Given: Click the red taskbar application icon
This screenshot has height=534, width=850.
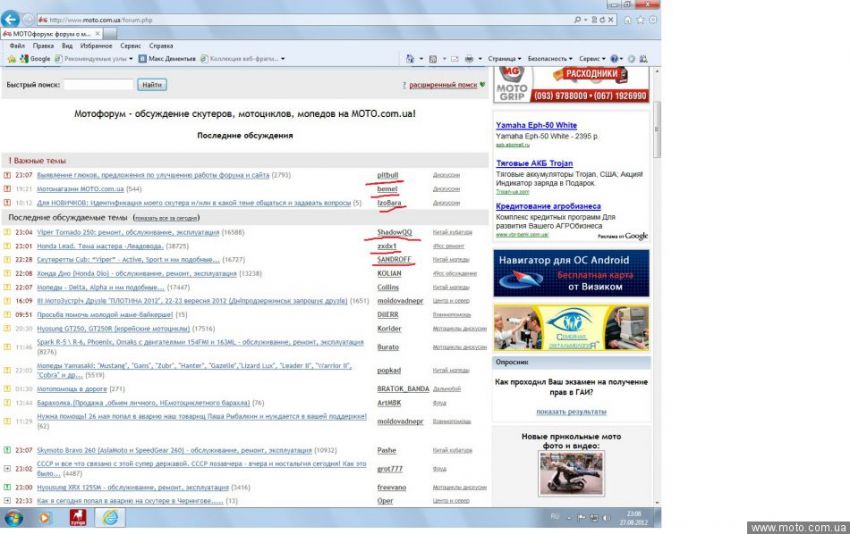Looking at the screenshot, I should pos(78,518).
